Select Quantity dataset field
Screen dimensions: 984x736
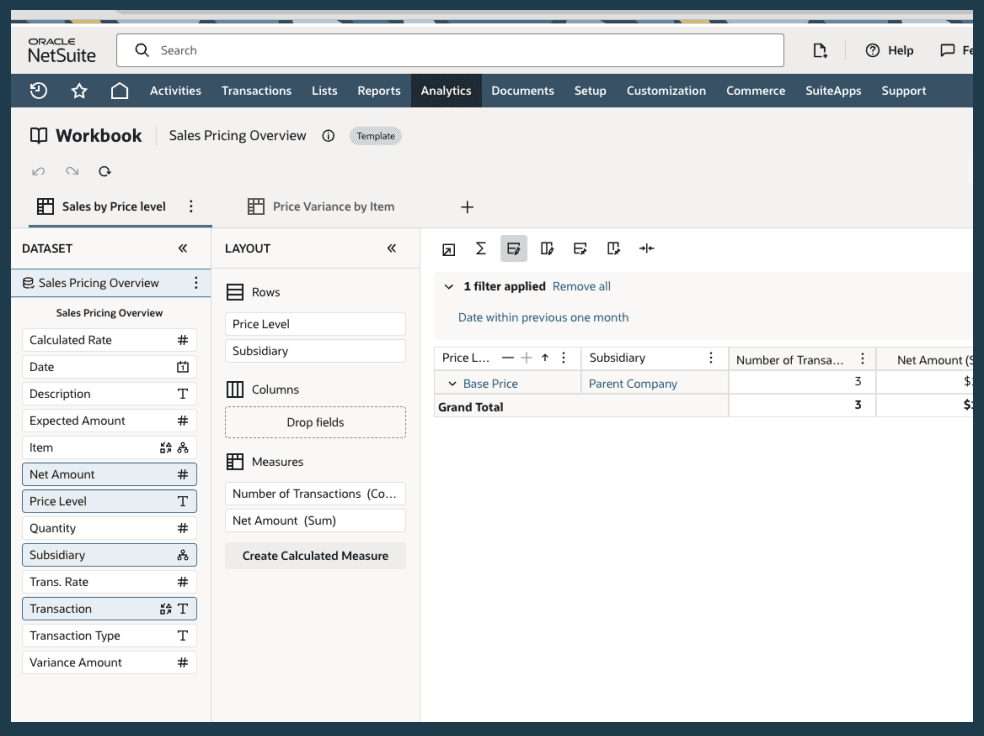[x=109, y=528]
